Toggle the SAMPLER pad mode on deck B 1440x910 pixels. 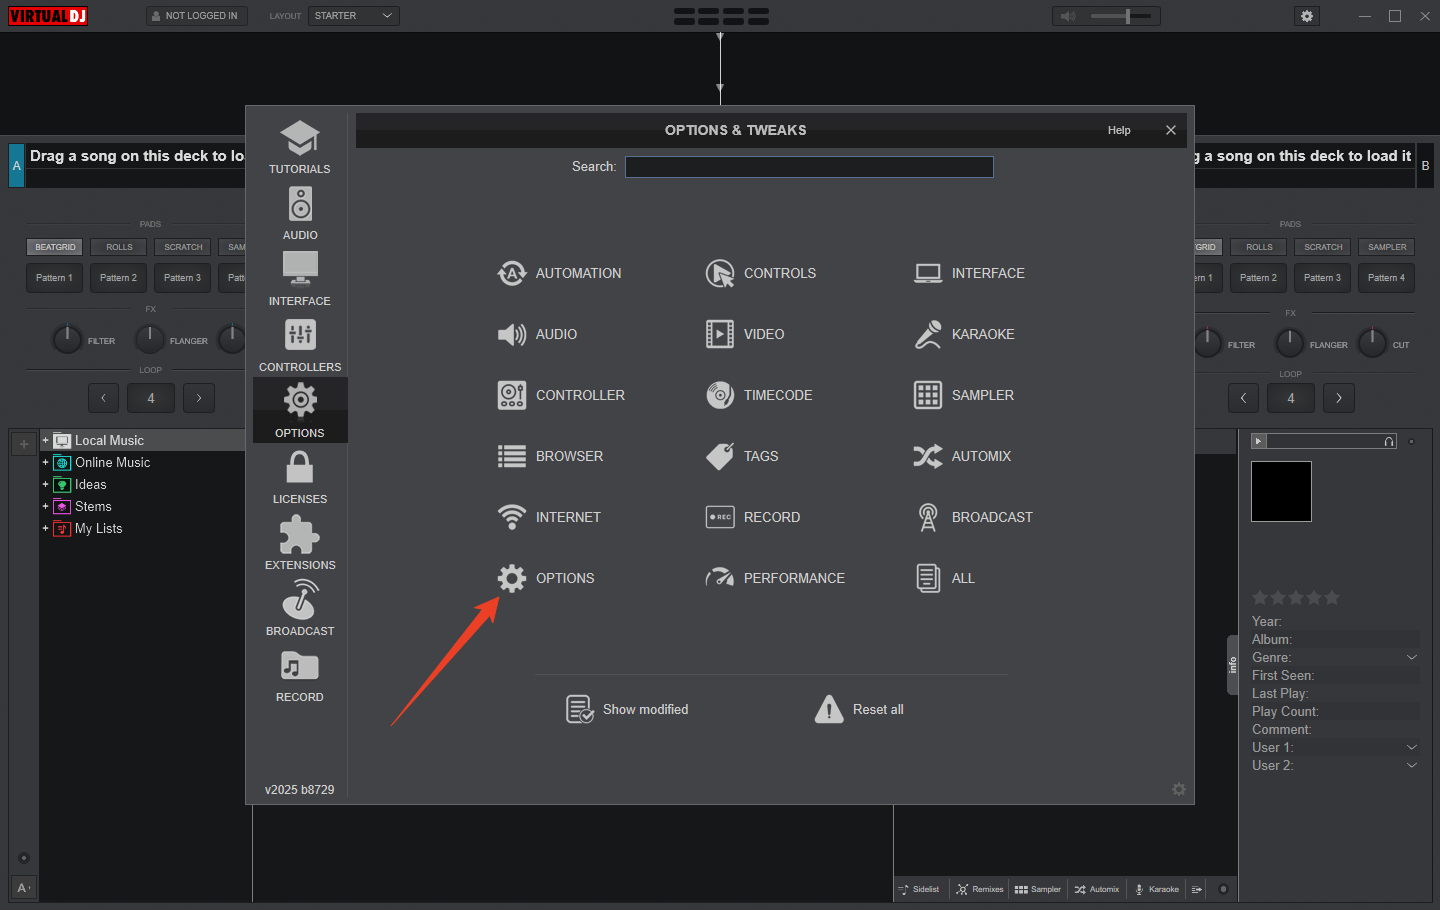(1387, 247)
